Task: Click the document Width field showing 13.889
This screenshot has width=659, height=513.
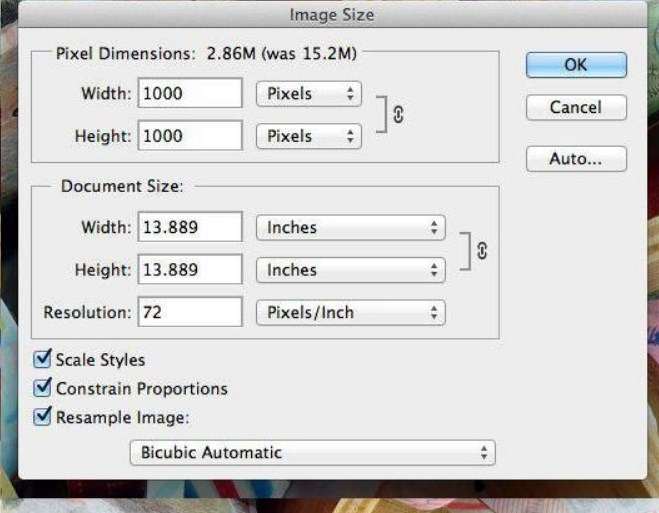Action: coord(190,228)
